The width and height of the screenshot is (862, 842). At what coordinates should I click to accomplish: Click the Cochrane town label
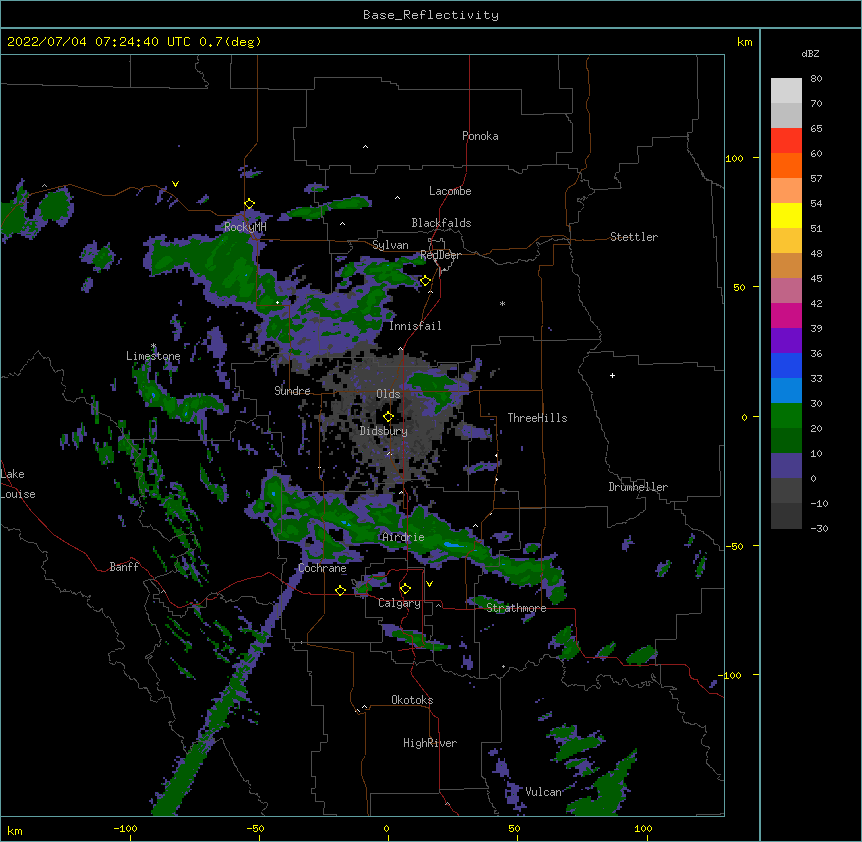click(322, 568)
